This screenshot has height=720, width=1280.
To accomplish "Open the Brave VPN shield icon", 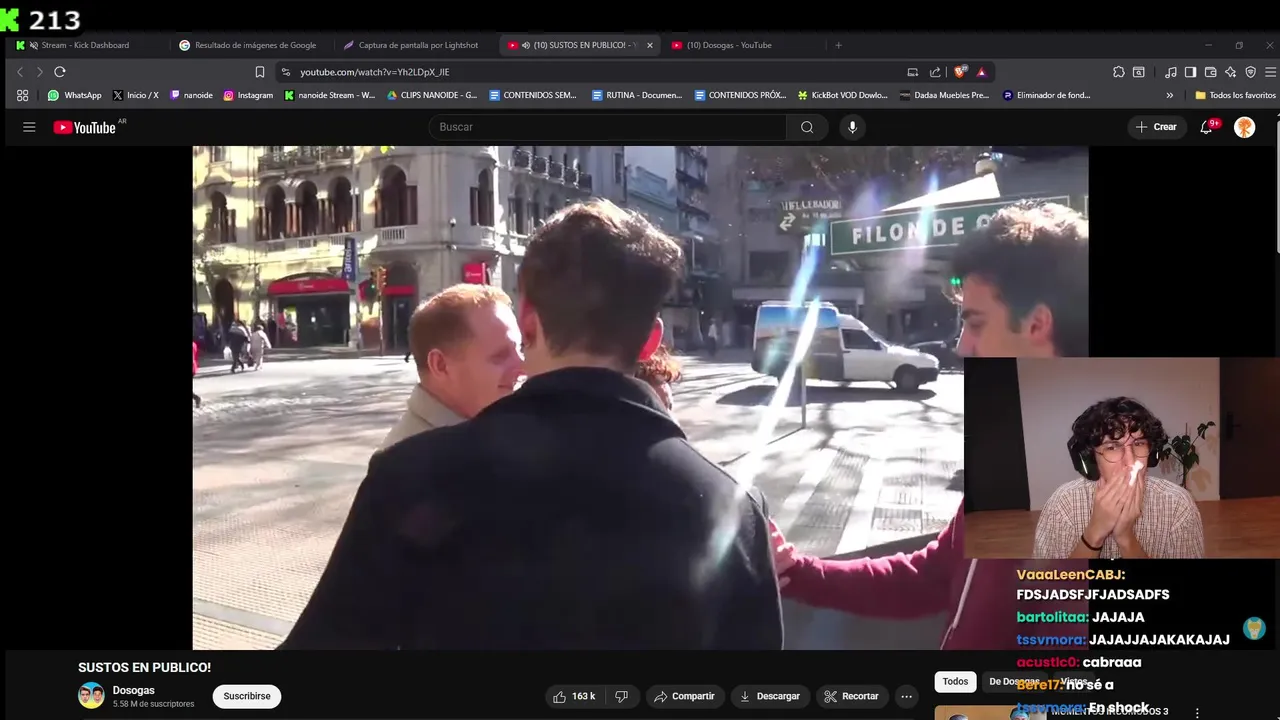I will pos(1250,72).
